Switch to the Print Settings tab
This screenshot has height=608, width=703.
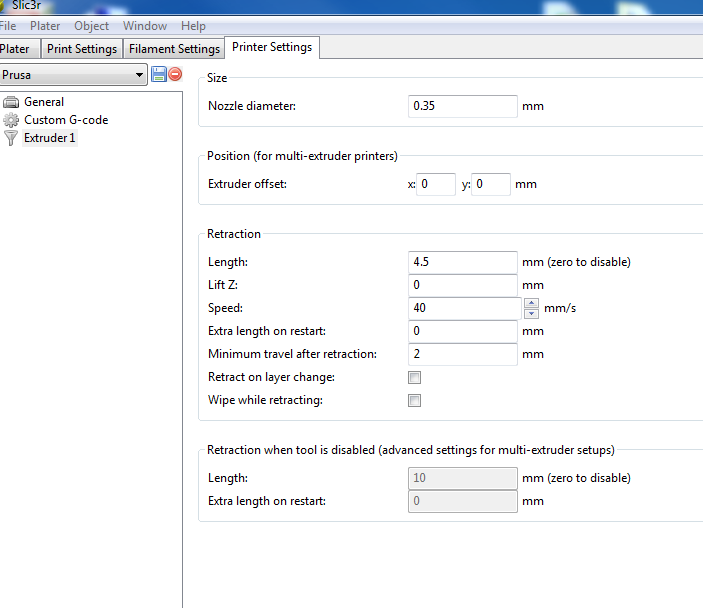[x=82, y=49]
